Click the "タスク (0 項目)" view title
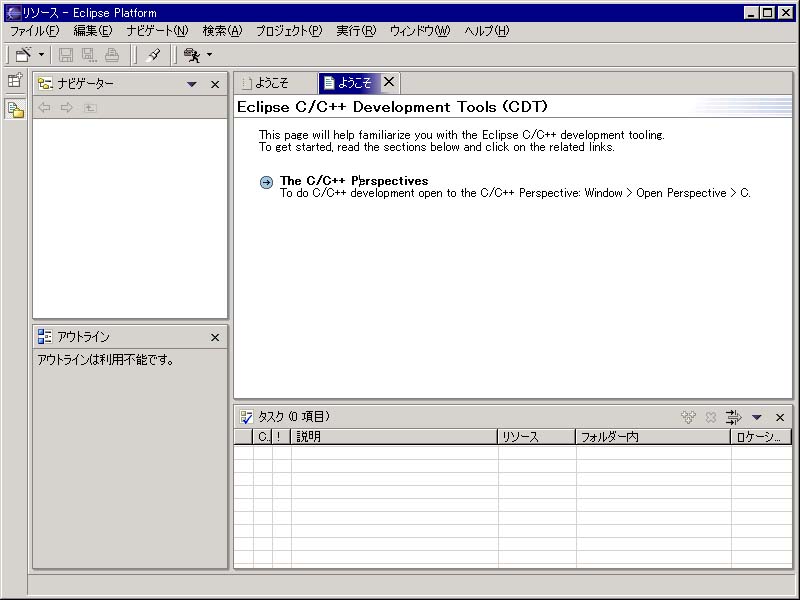The height and width of the screenshot is (600, 800). point(294,417)
